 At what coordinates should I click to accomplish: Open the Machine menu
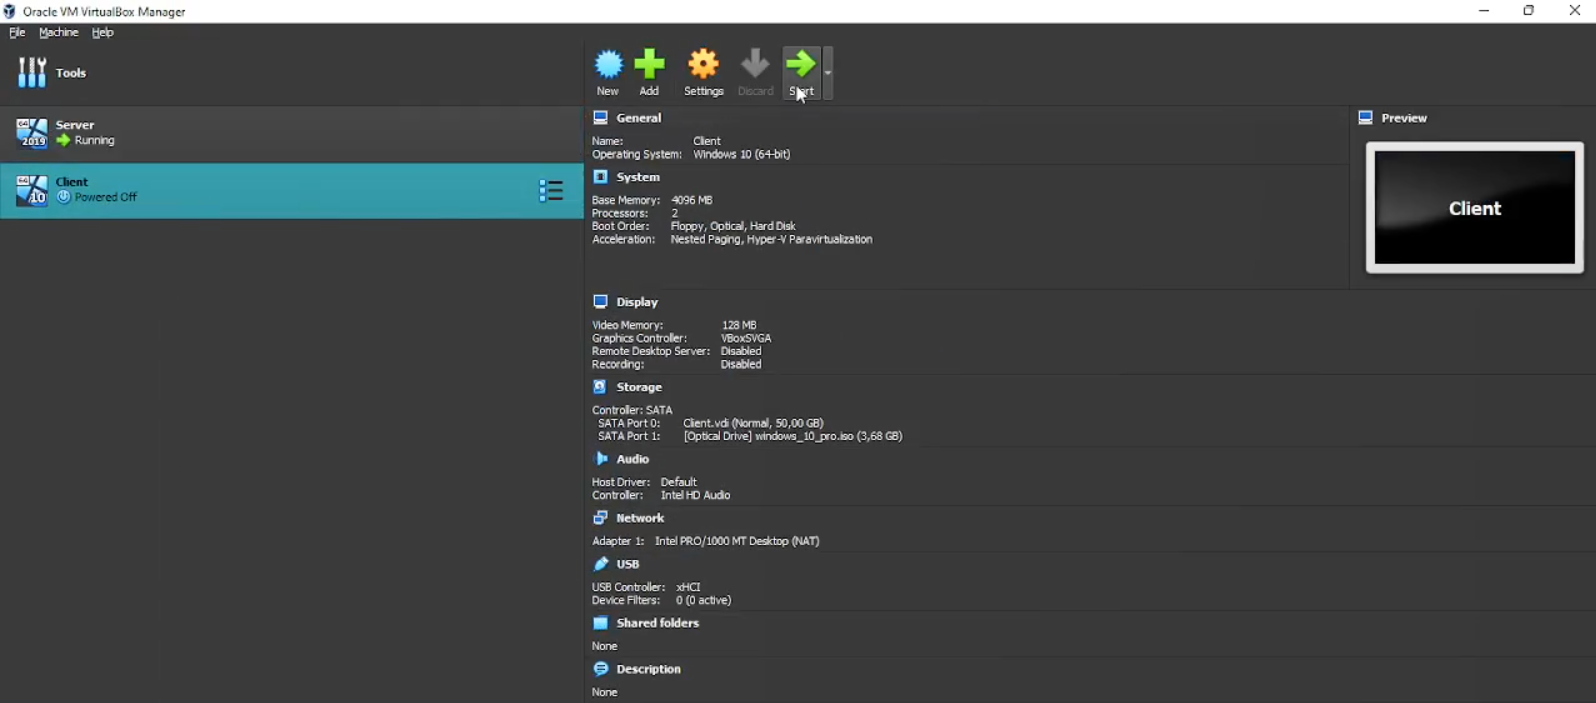click(x=58, y=33)
